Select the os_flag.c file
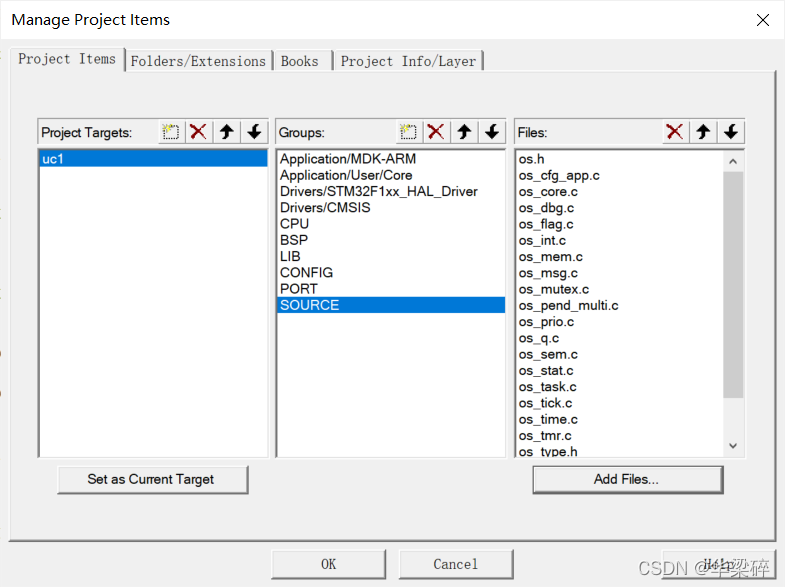785x587 pixels. coord(620,224)
